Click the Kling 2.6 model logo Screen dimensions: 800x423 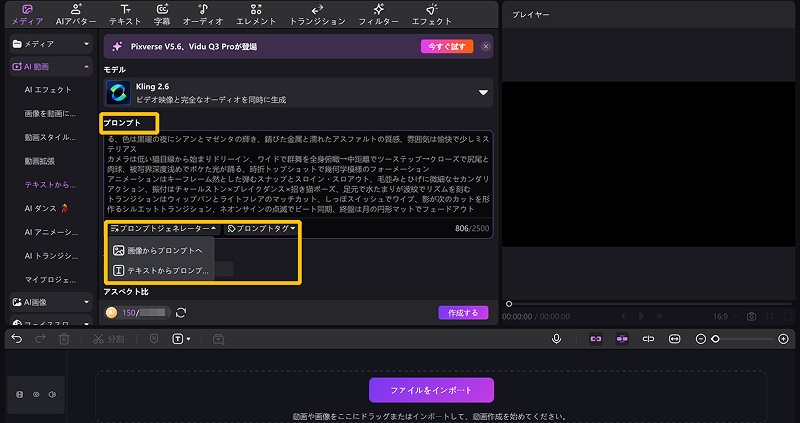click(x=118, y=93)
